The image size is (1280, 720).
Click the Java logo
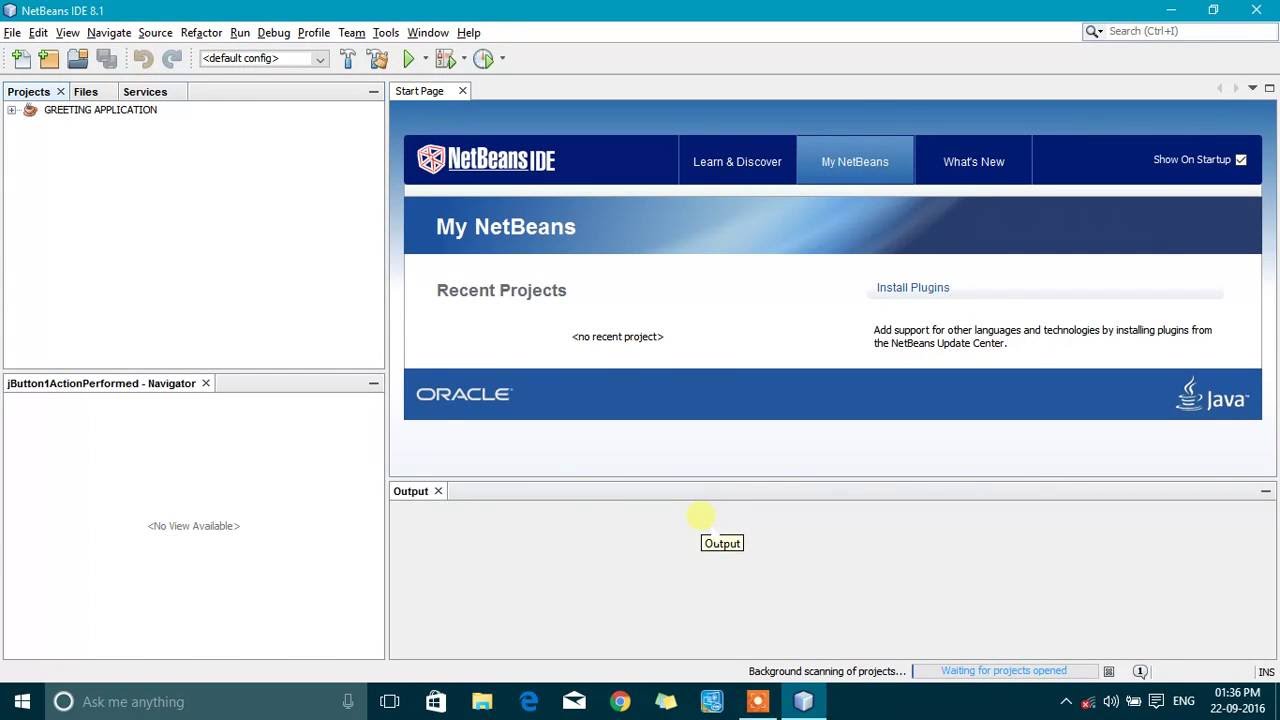1212,394
